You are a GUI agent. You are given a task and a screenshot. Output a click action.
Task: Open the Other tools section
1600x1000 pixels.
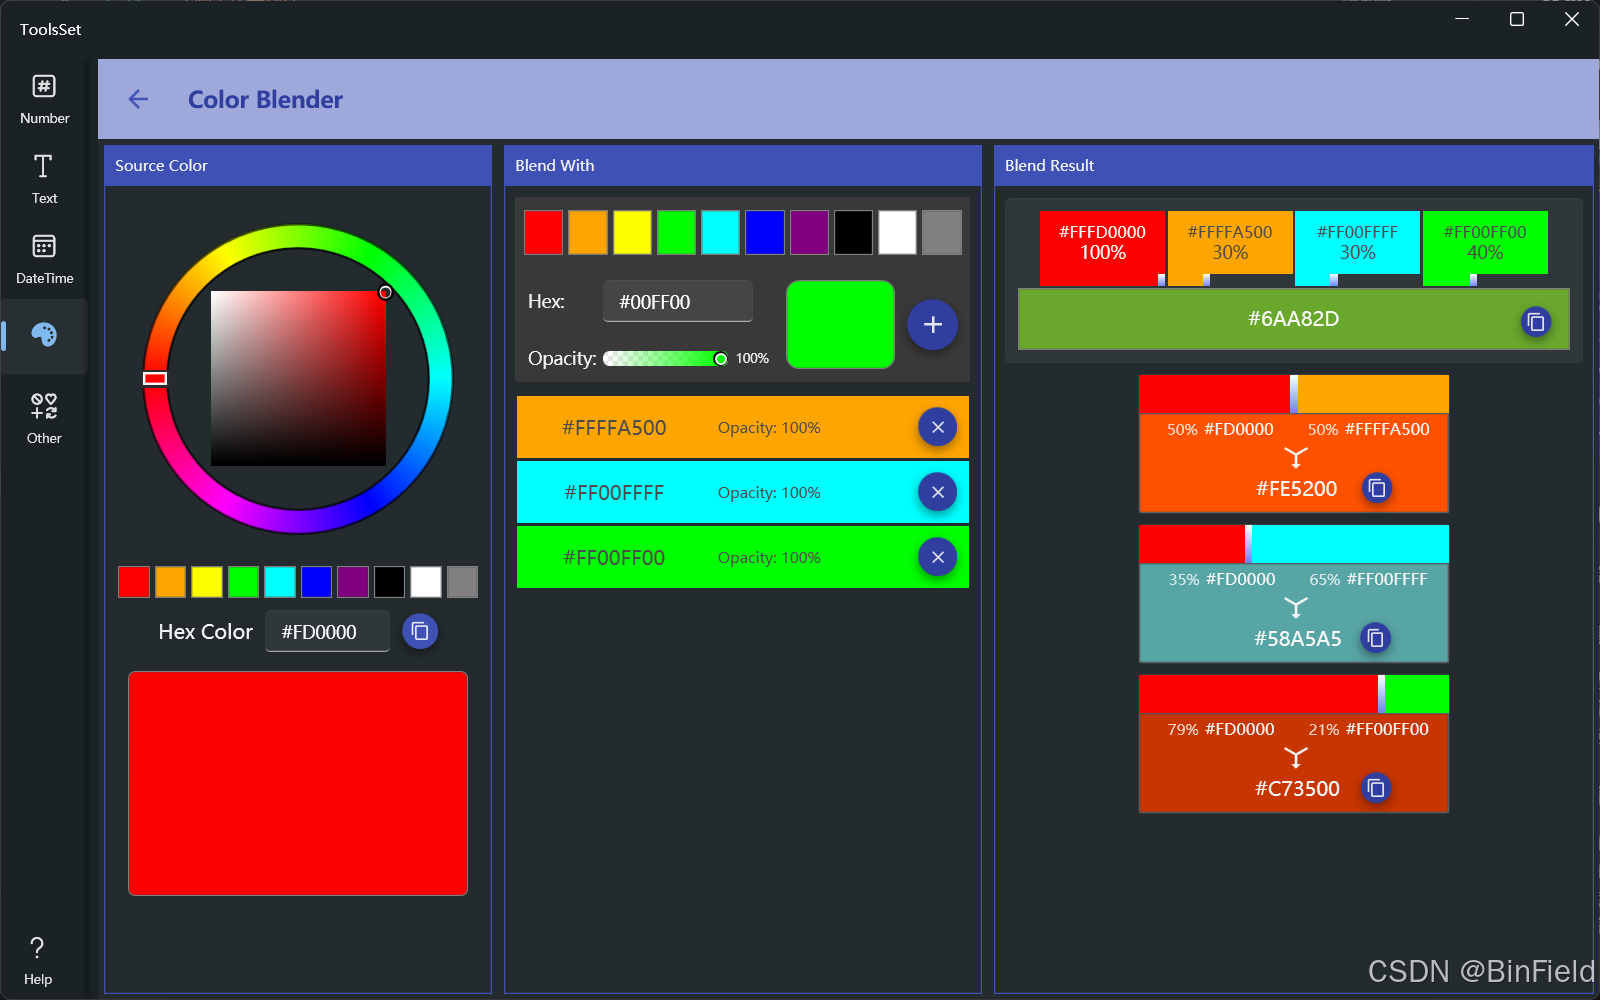point(44,419)
